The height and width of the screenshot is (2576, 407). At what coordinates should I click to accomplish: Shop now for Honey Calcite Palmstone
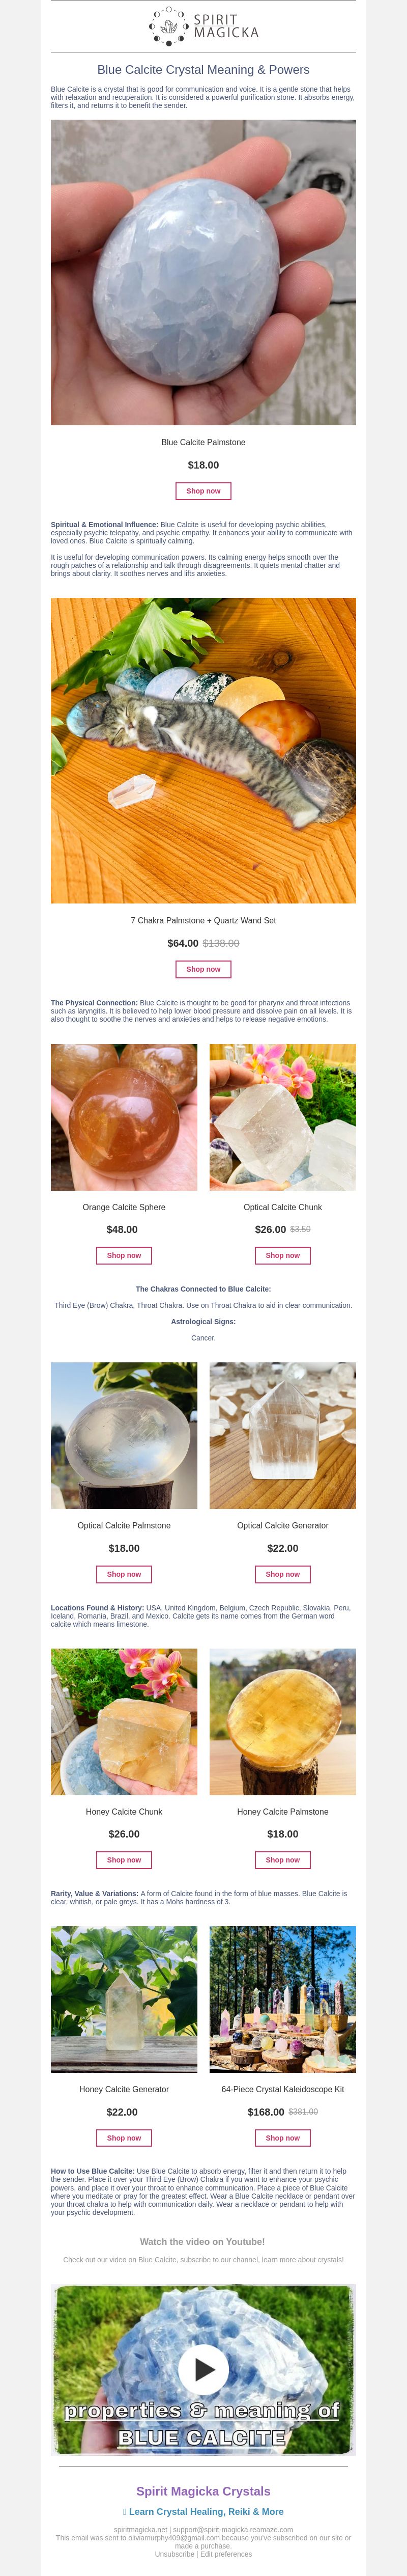(283, 1860)
